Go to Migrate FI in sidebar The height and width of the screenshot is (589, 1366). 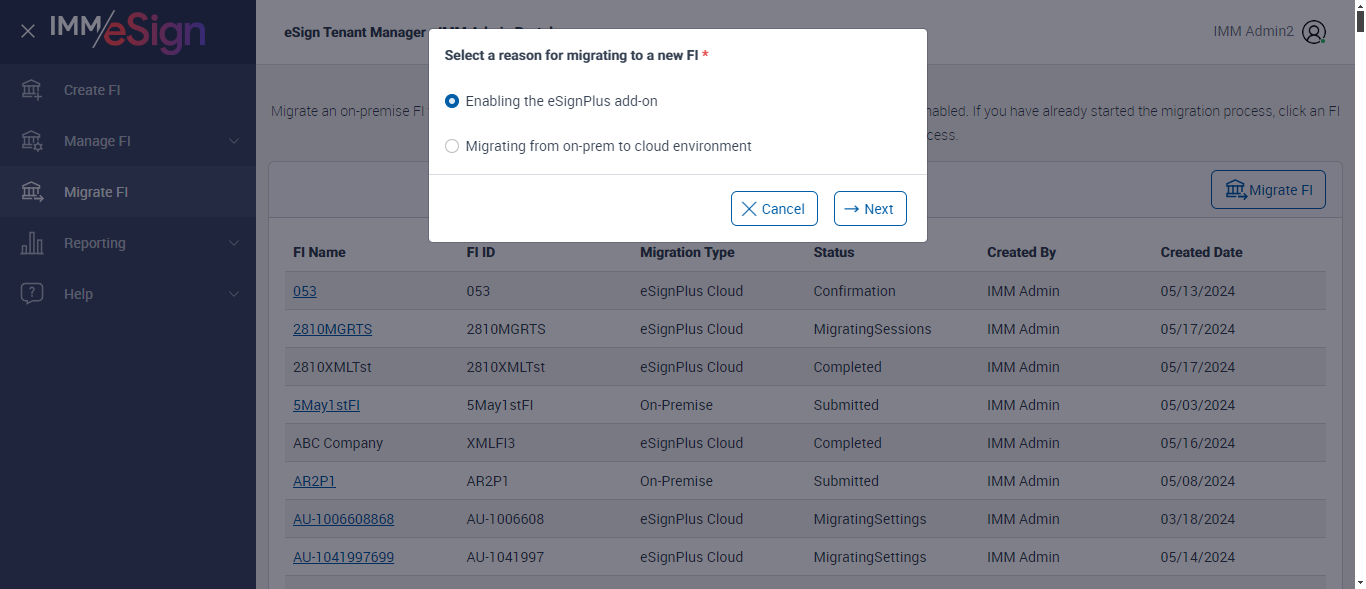click(96, 192)
